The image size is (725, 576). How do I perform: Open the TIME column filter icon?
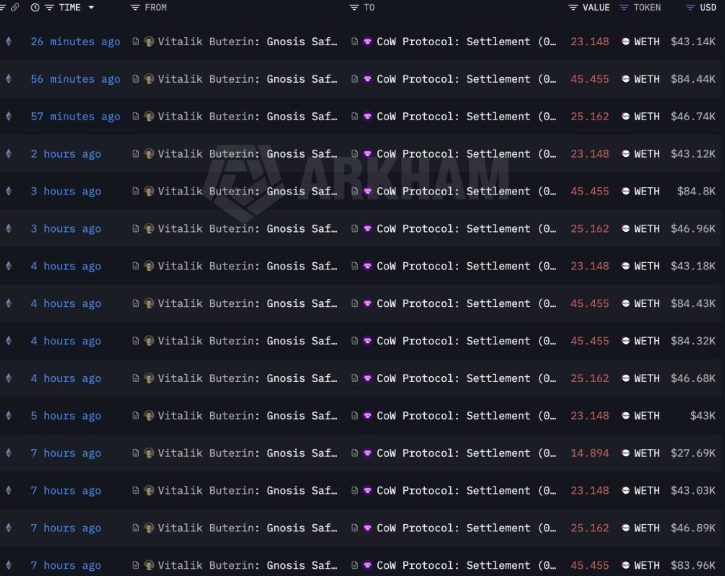coord(49,7)
